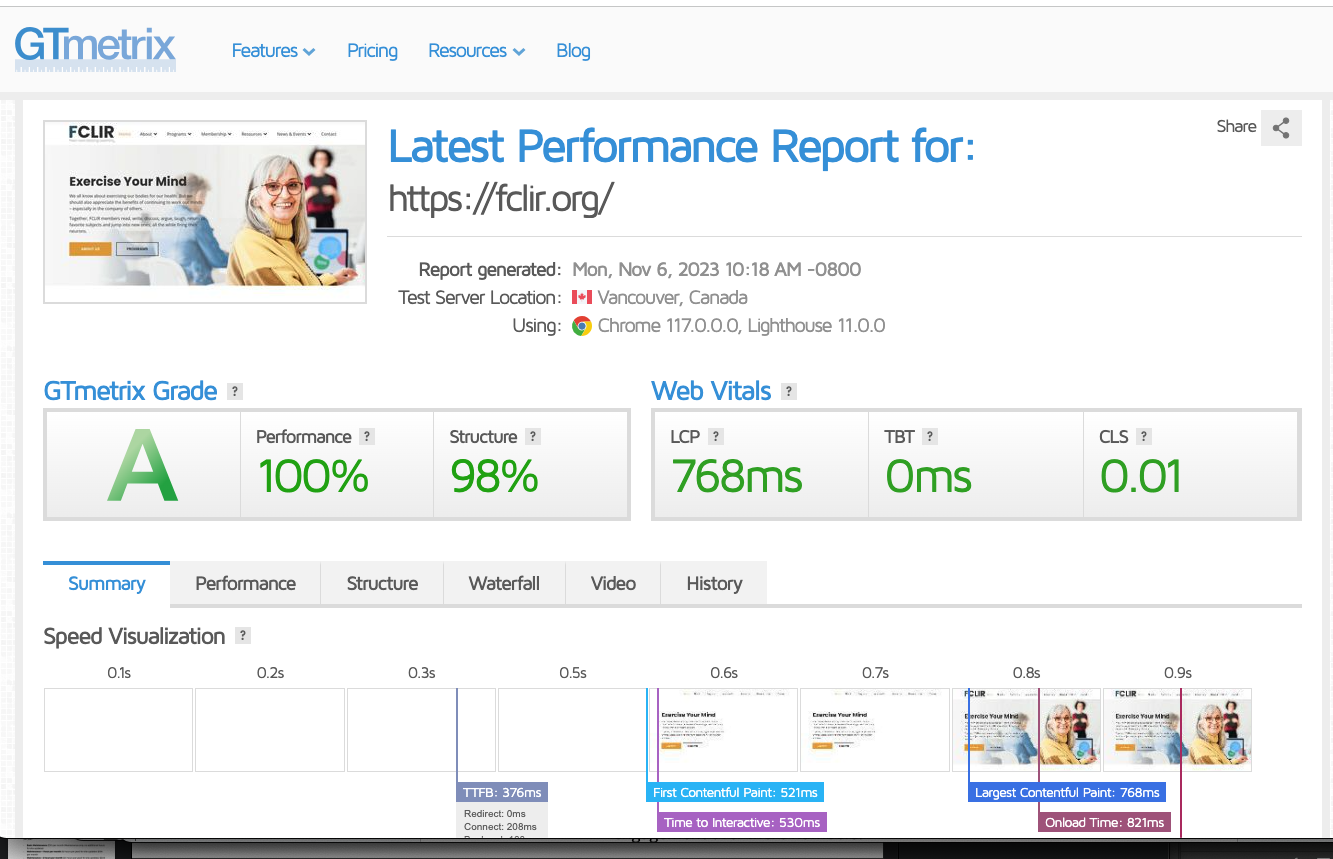Click the Largest Contentful Paint timeline marker
Screen dimensions: 1333x859
pyautogui.click(x=1067, y=792)
